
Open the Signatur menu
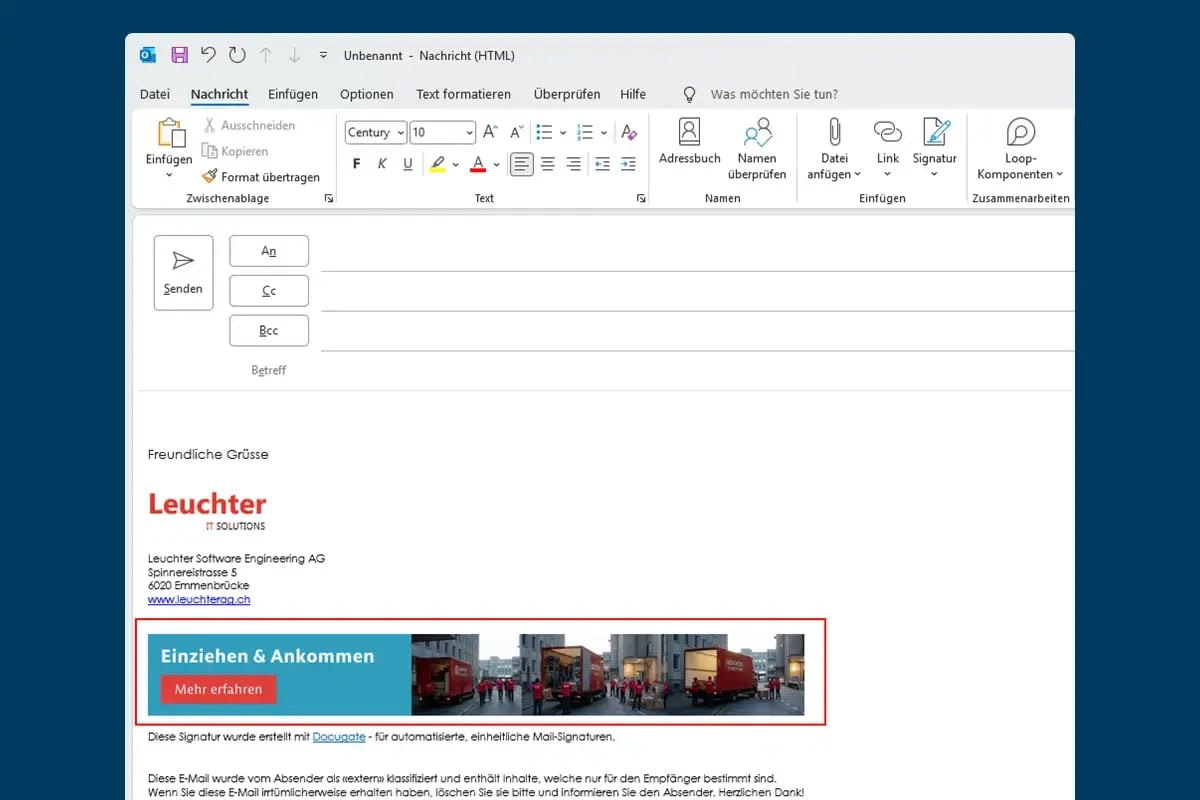[x=935, y=148]
